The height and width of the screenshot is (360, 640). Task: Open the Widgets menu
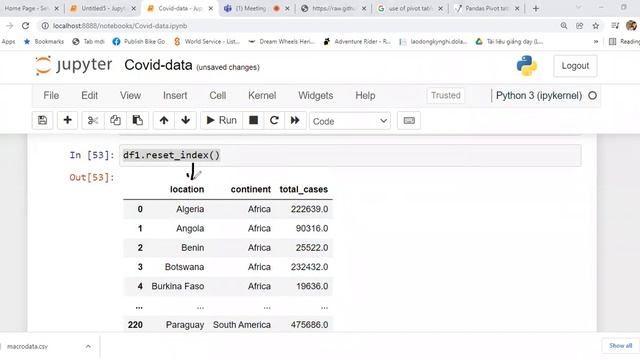point(316,96)
